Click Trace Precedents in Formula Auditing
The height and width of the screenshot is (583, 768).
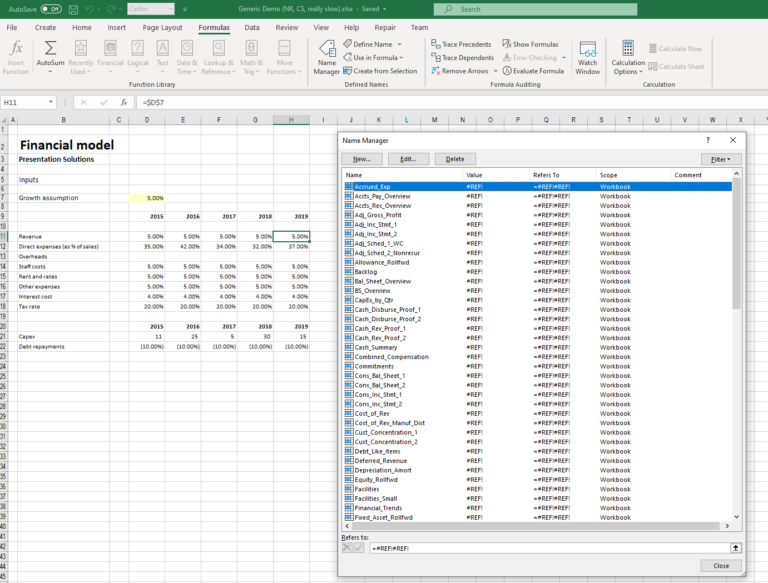(x=461, y=44)
